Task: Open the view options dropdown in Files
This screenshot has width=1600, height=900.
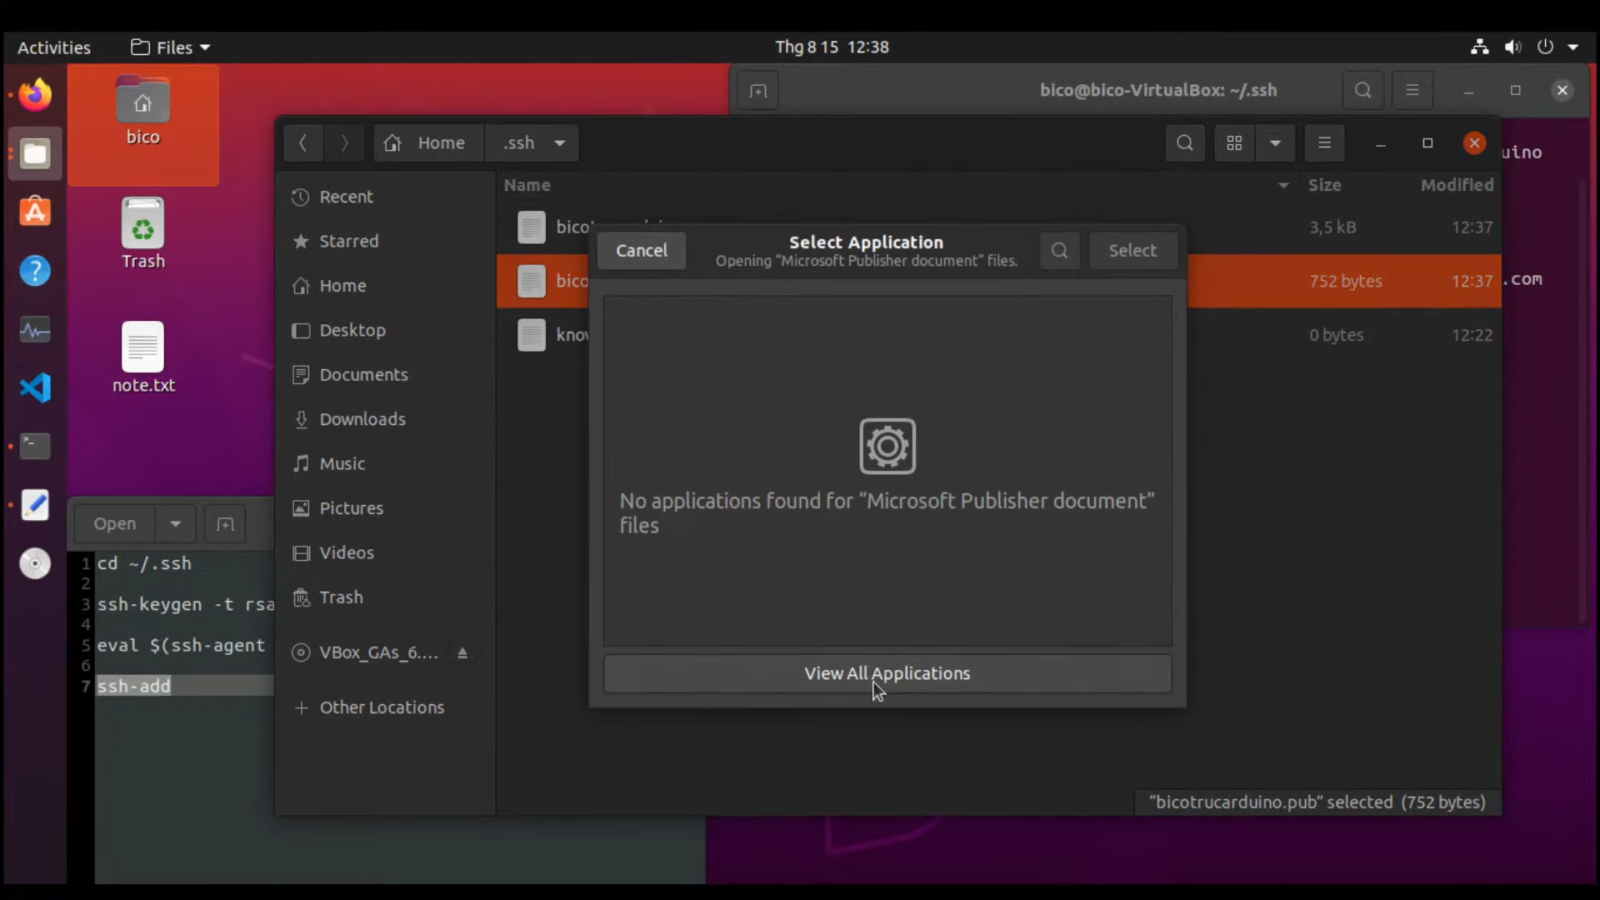Action: point(1275,142)
